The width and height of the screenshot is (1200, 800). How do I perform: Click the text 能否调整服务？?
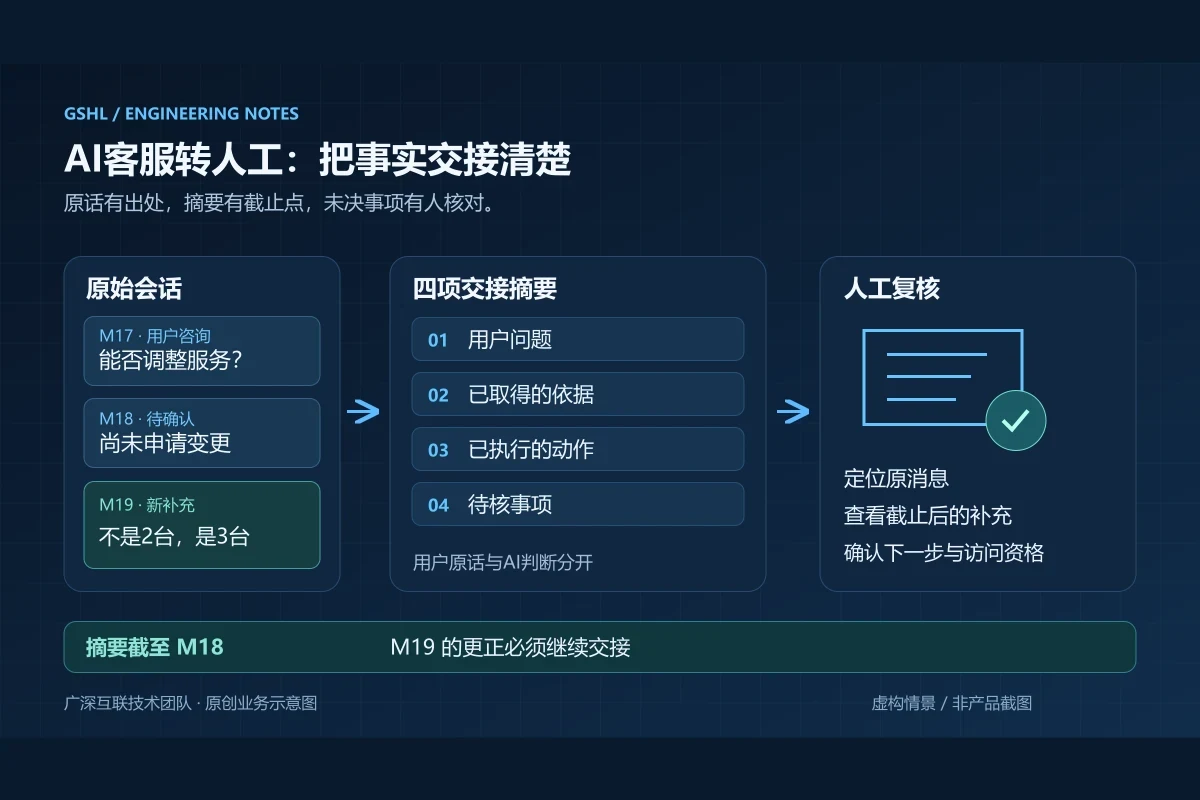pyautogui.click(x=171, y=361)
